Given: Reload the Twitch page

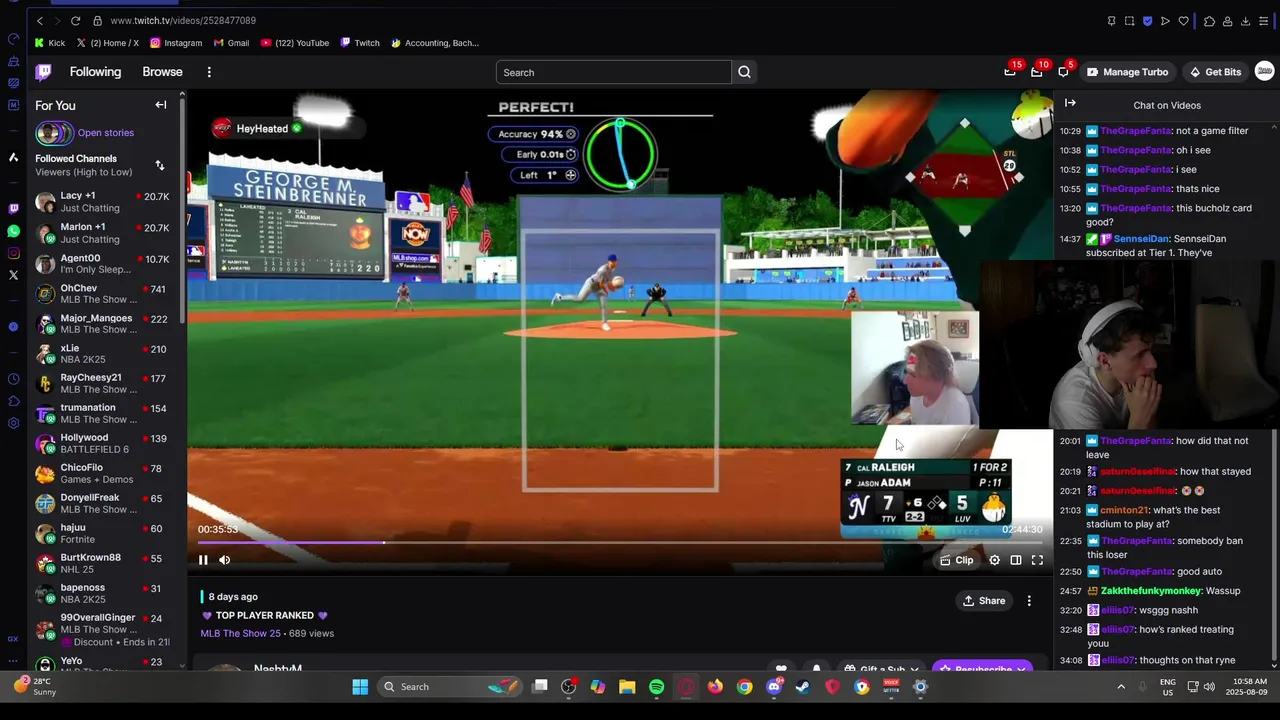Looking at the screenshot, I should point(75,20).
